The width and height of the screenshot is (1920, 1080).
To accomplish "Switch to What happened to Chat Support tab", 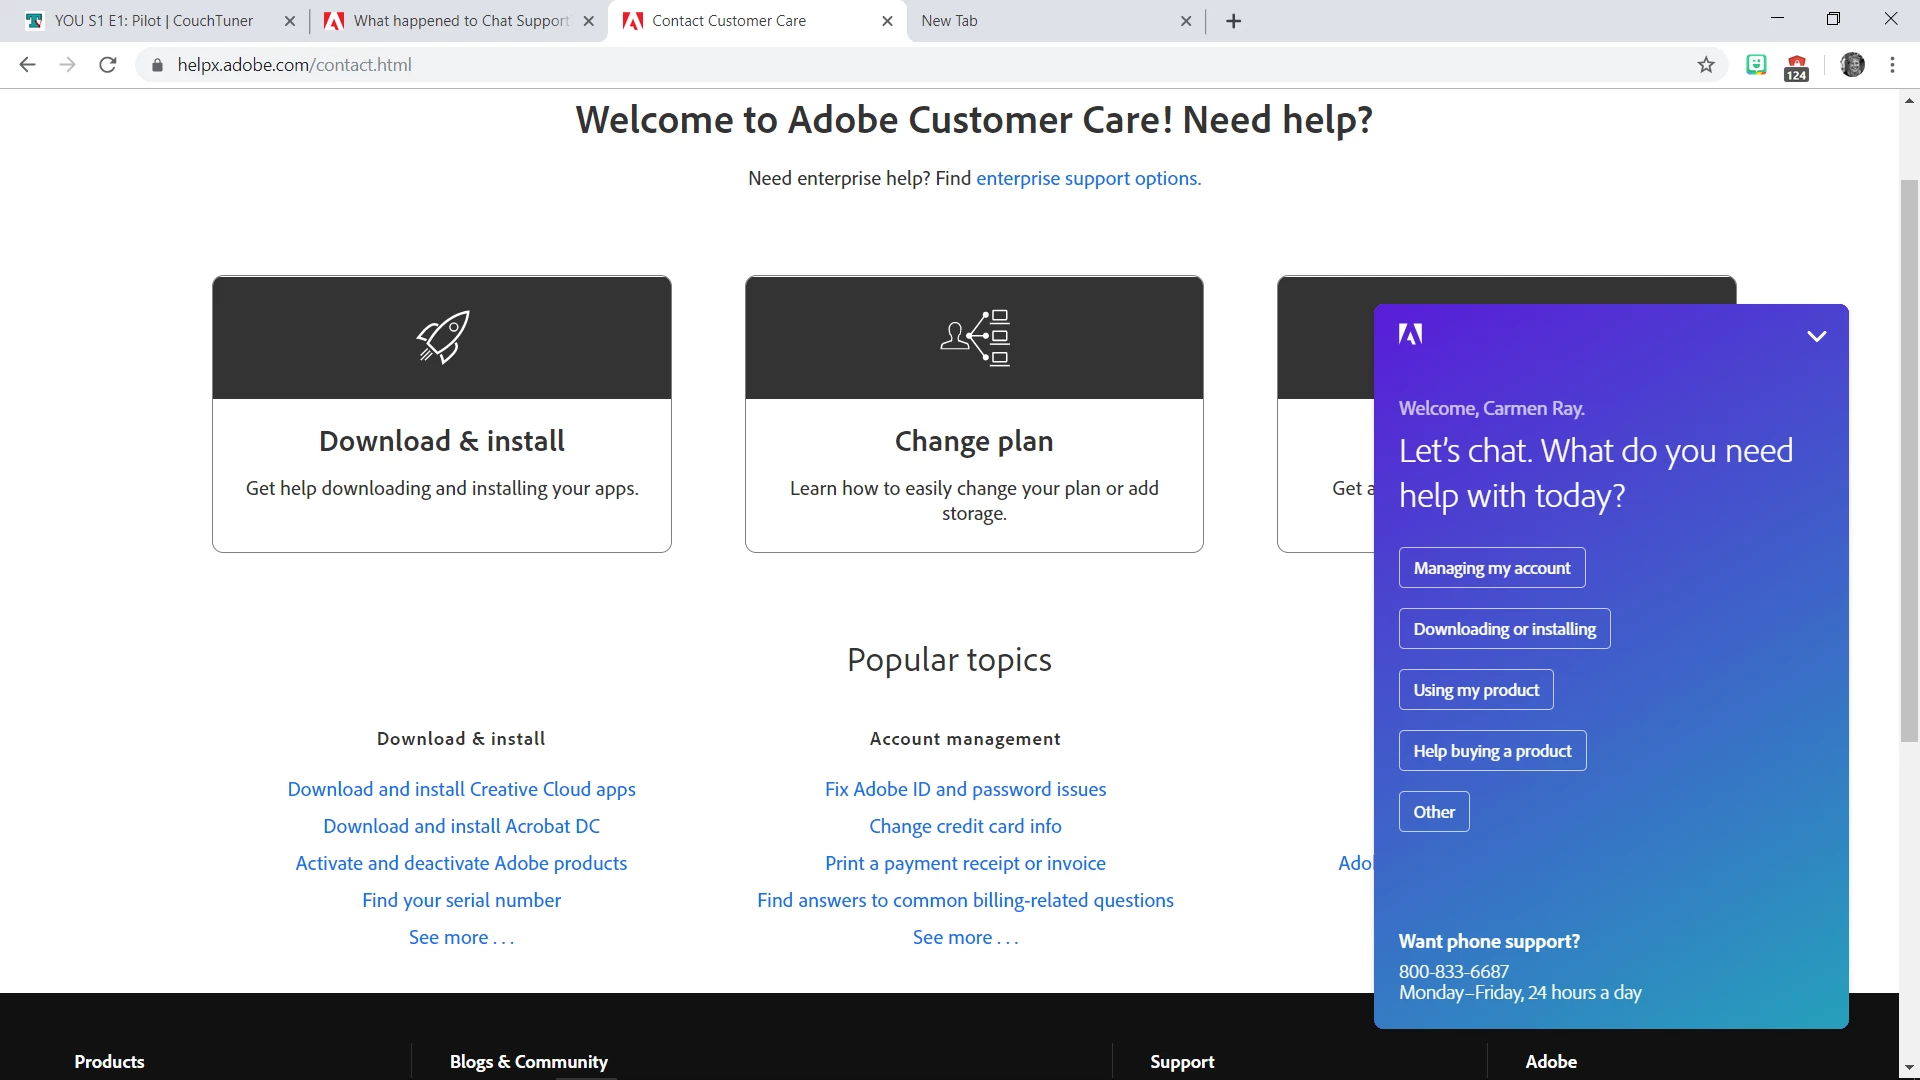I will 460,21.
